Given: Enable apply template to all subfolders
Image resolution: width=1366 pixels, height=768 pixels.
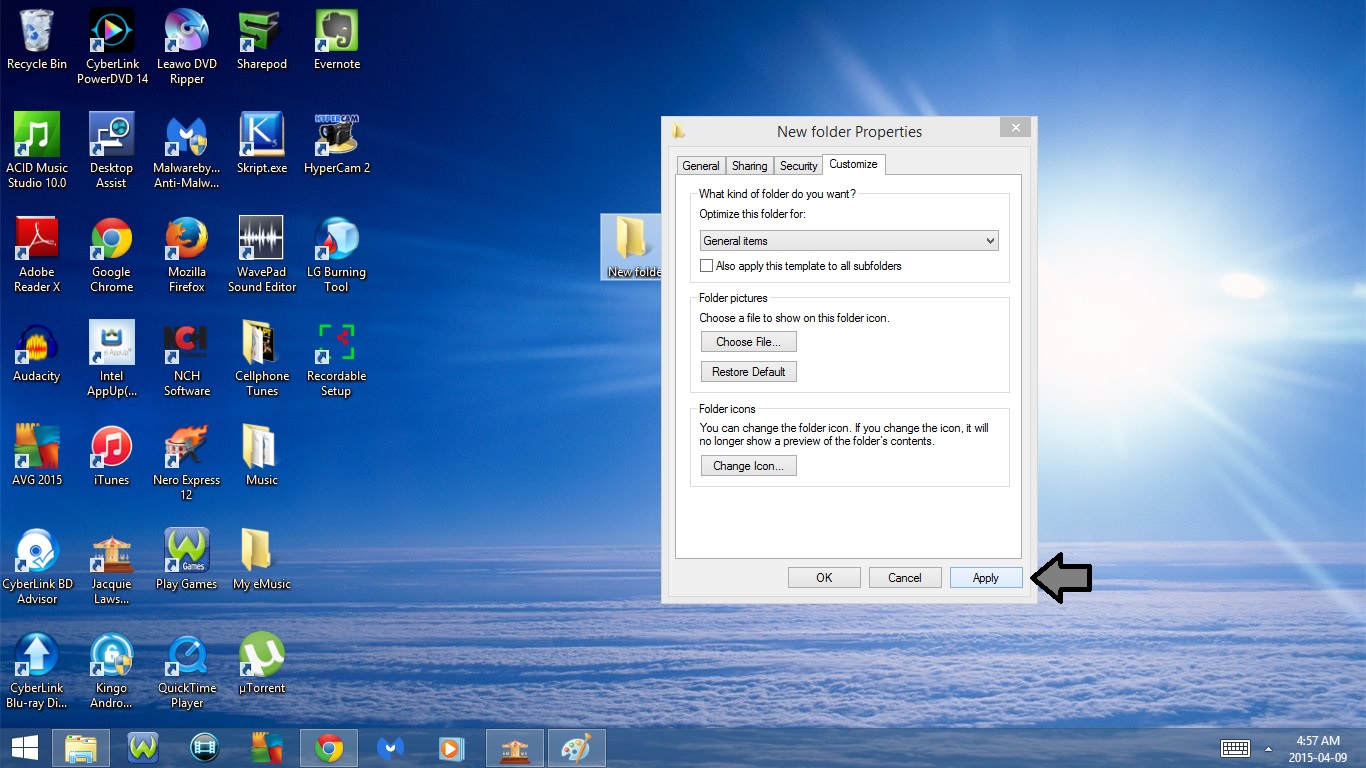Looking at the screenshot, I should click(x=707, y=266).
